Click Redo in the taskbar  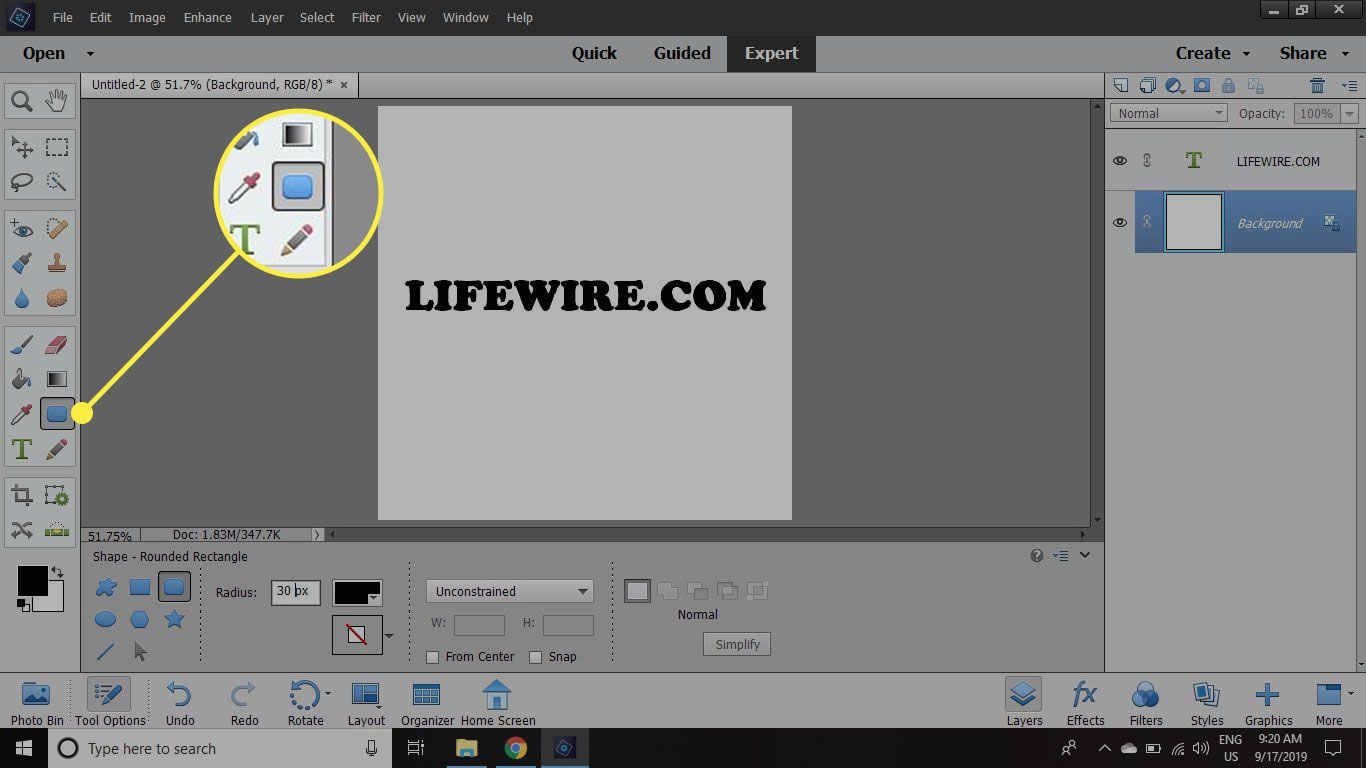coord(244,702)
